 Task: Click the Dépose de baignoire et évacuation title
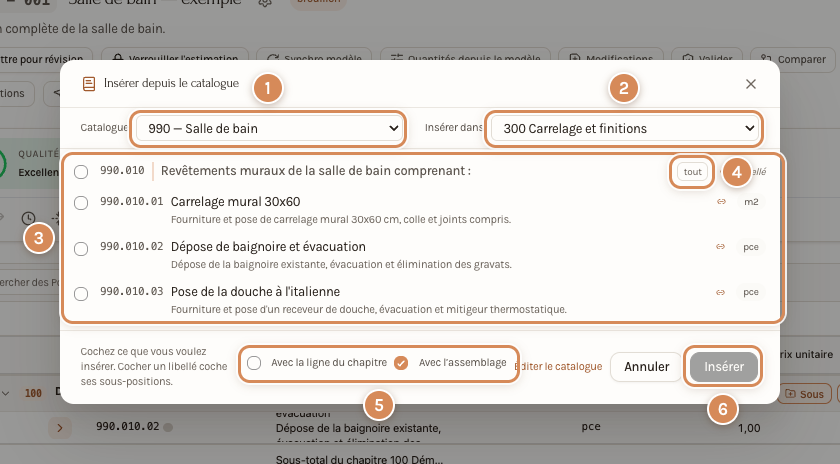pyautogui.click(x=268, y=247)
